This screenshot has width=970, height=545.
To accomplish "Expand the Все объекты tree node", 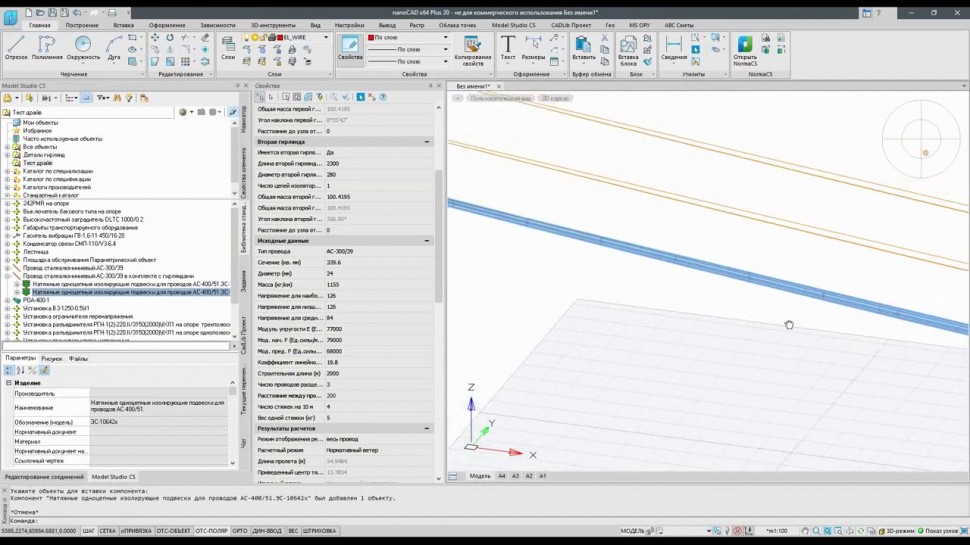I will [x=7, y=147].
